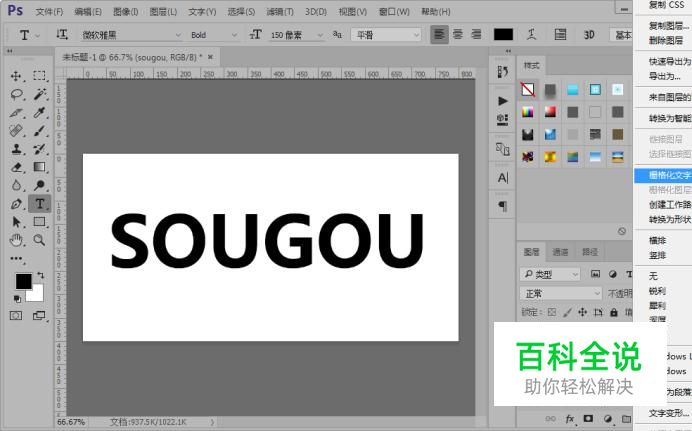Swap foreground and background colors
Screen dimensions: 692x431
(41, 275)
